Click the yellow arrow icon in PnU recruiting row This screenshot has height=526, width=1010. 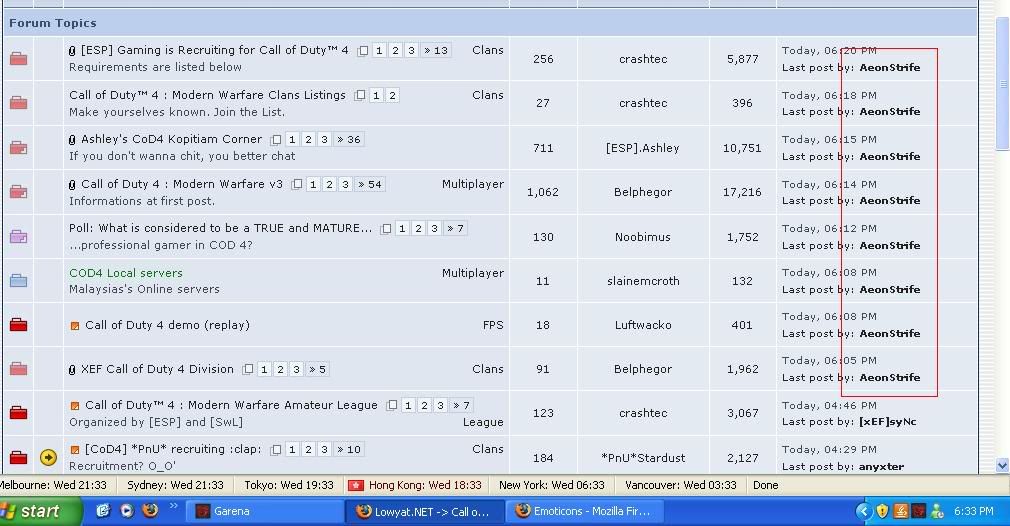[x=48, y=457]
